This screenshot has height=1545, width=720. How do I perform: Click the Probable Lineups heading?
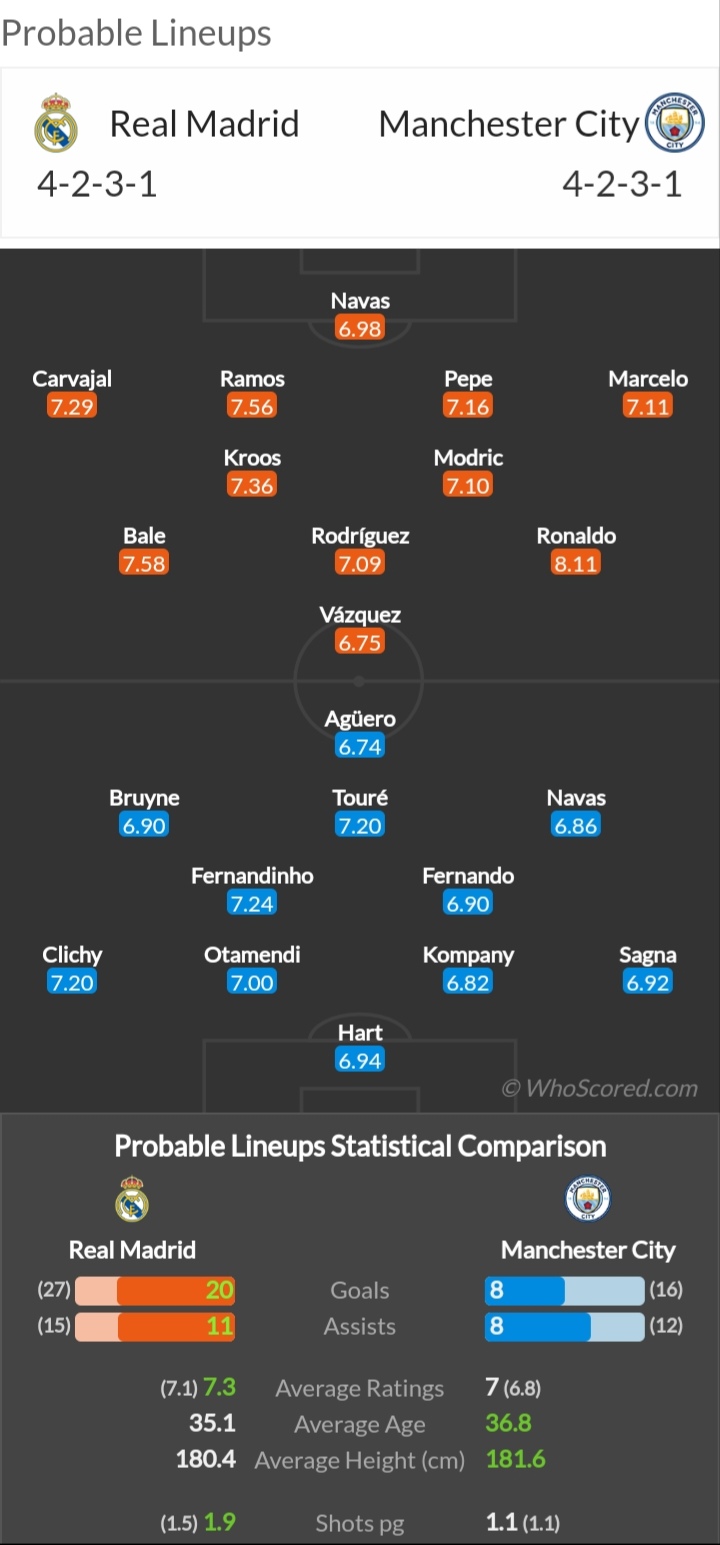pos(137,33)
